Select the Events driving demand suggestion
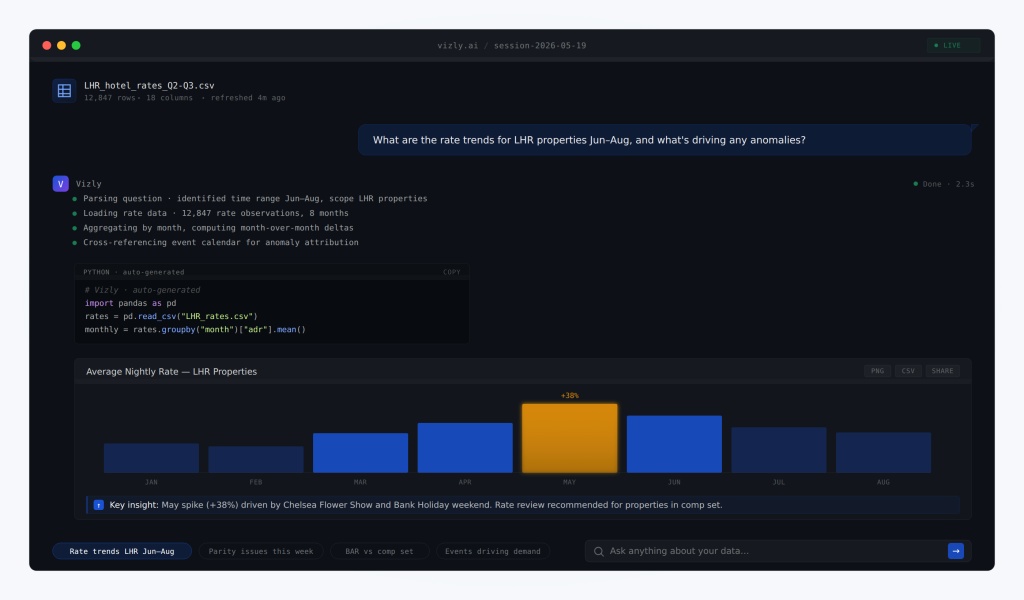This screenshot has height=600, width=1024. tap(492, 551)
